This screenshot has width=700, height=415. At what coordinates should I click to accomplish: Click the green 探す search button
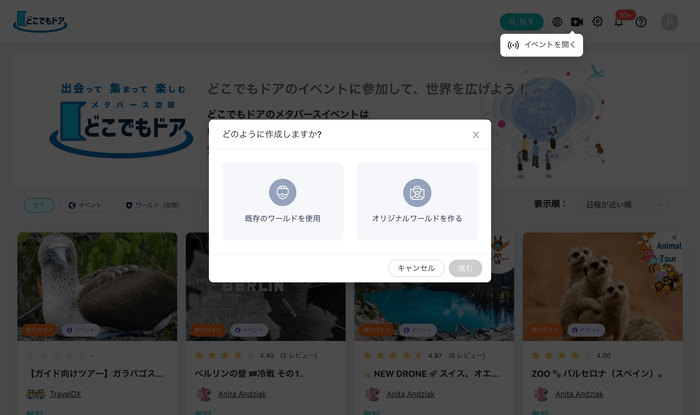521,21
